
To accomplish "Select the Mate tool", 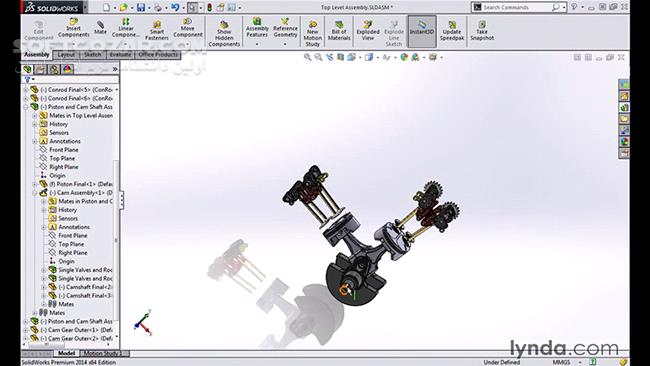I will [x=100, y=28].
